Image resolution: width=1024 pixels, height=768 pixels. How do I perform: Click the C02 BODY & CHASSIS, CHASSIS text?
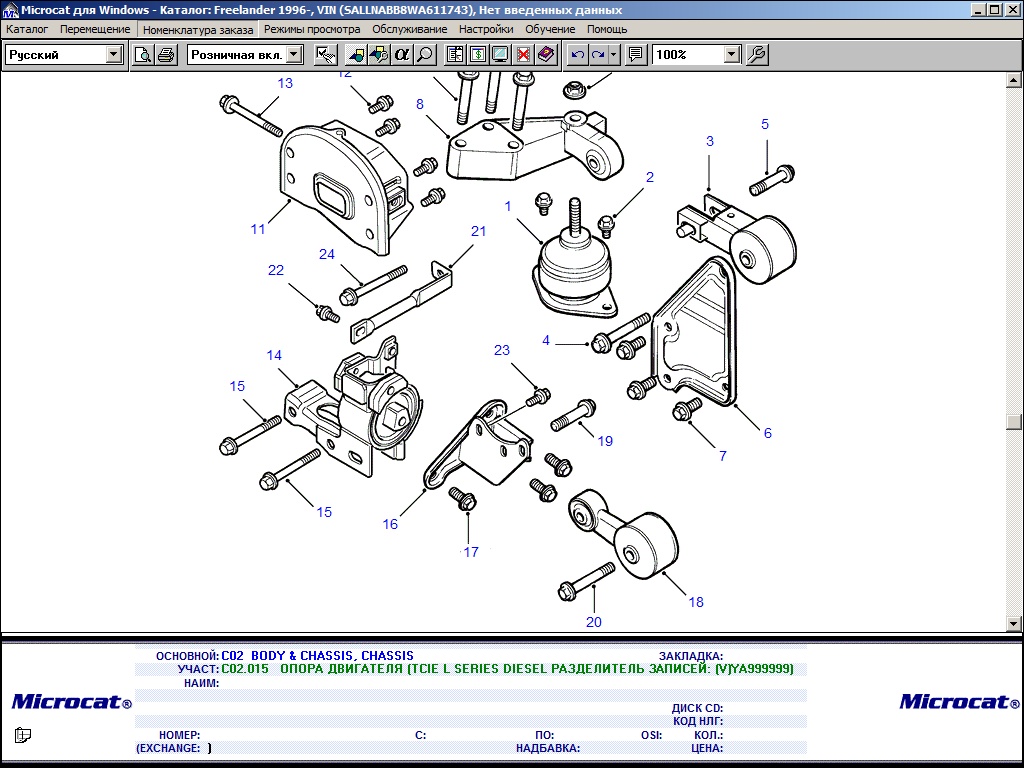pyautogui.click(x=317, y=656)
